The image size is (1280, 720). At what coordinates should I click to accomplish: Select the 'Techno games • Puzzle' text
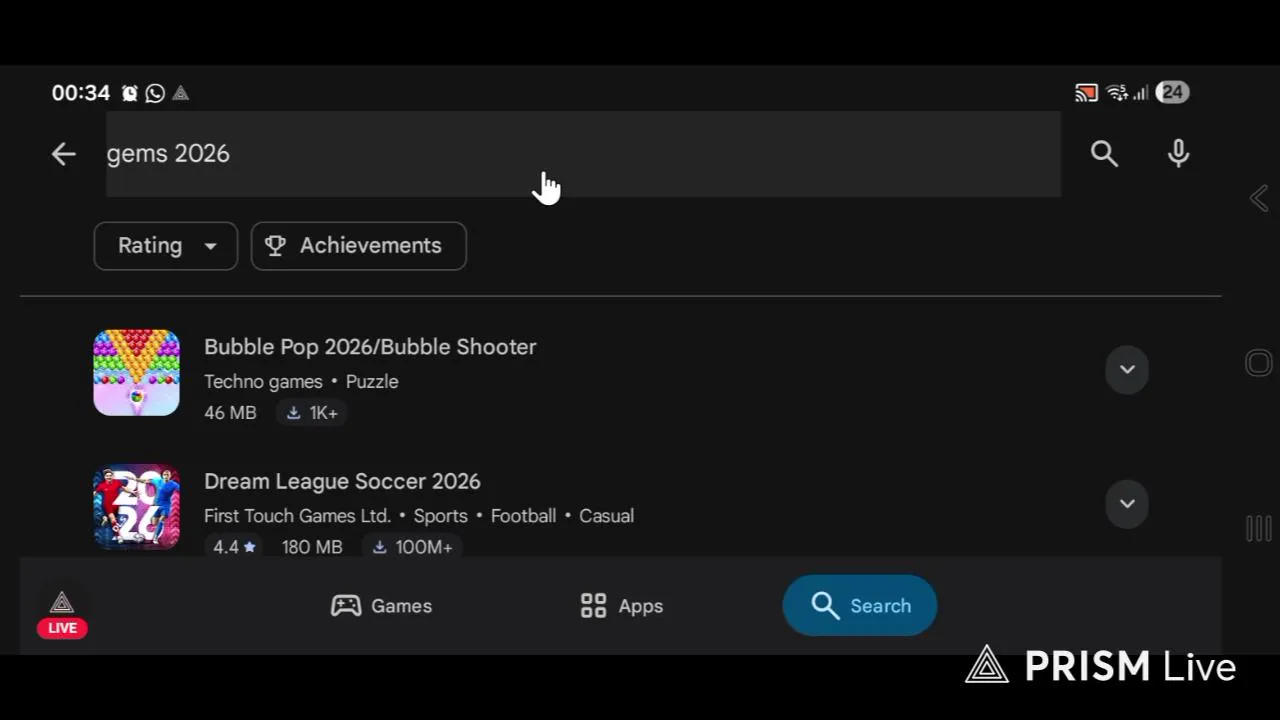click(301, 382)
